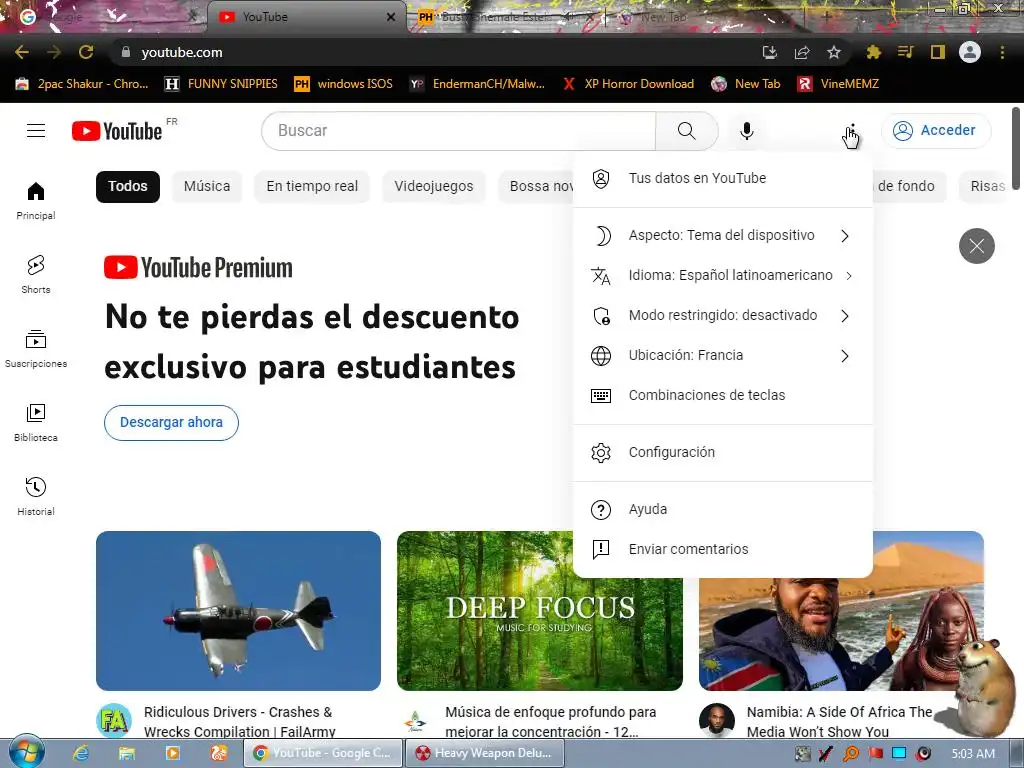The height and width of the screenshot is (768, 1024).
Task: Expand Aspecto: Tema del dispositivo submenu
Action: tap(722, 235)
